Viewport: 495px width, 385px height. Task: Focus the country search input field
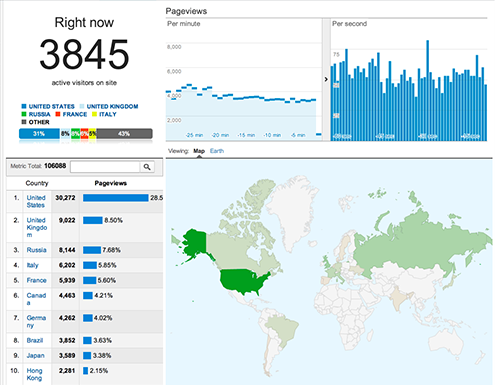pyautogui.click(x=105, y=167)
